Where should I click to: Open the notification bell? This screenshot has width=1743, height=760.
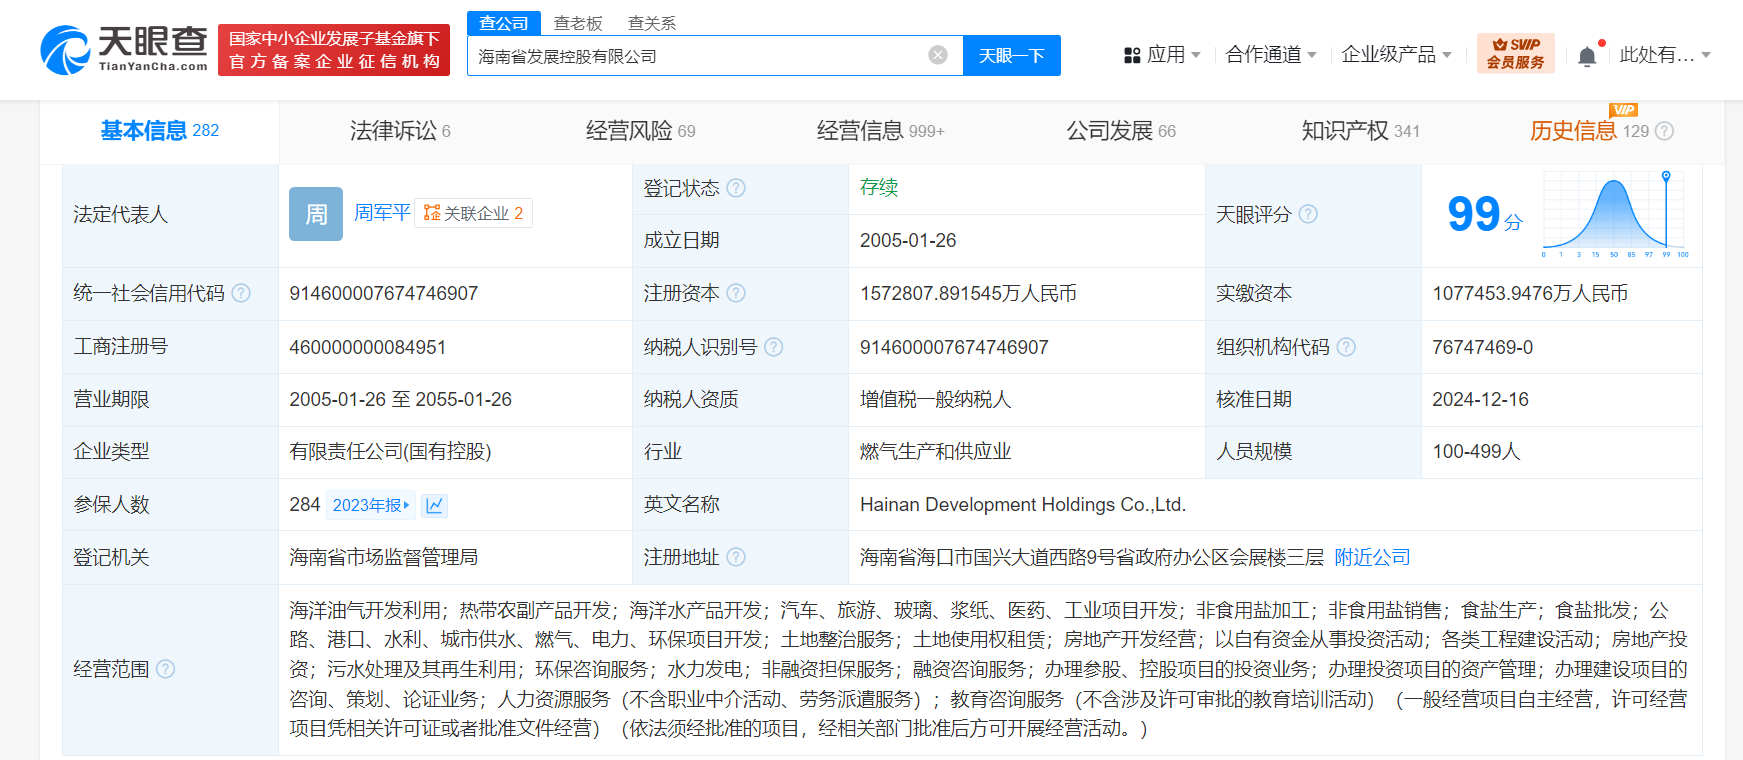pos(1587,56)
